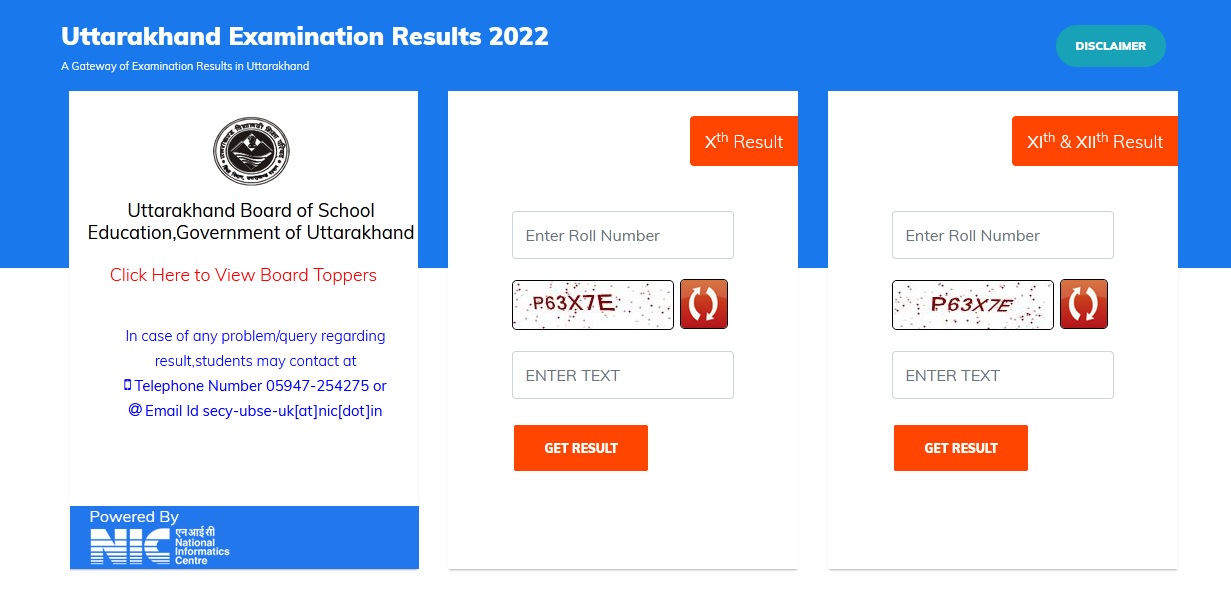Click Enter Text captcha field for XIth & XIIth
The height and width of the screenshot is (599, 1231).
tap(1003, 375)
